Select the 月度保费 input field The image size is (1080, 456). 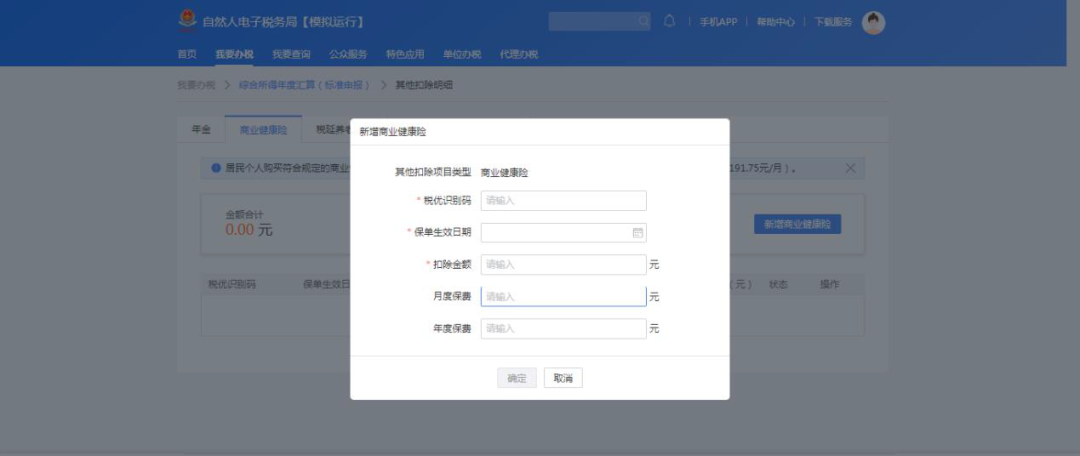pyautogui.click(x=563, y=296)
